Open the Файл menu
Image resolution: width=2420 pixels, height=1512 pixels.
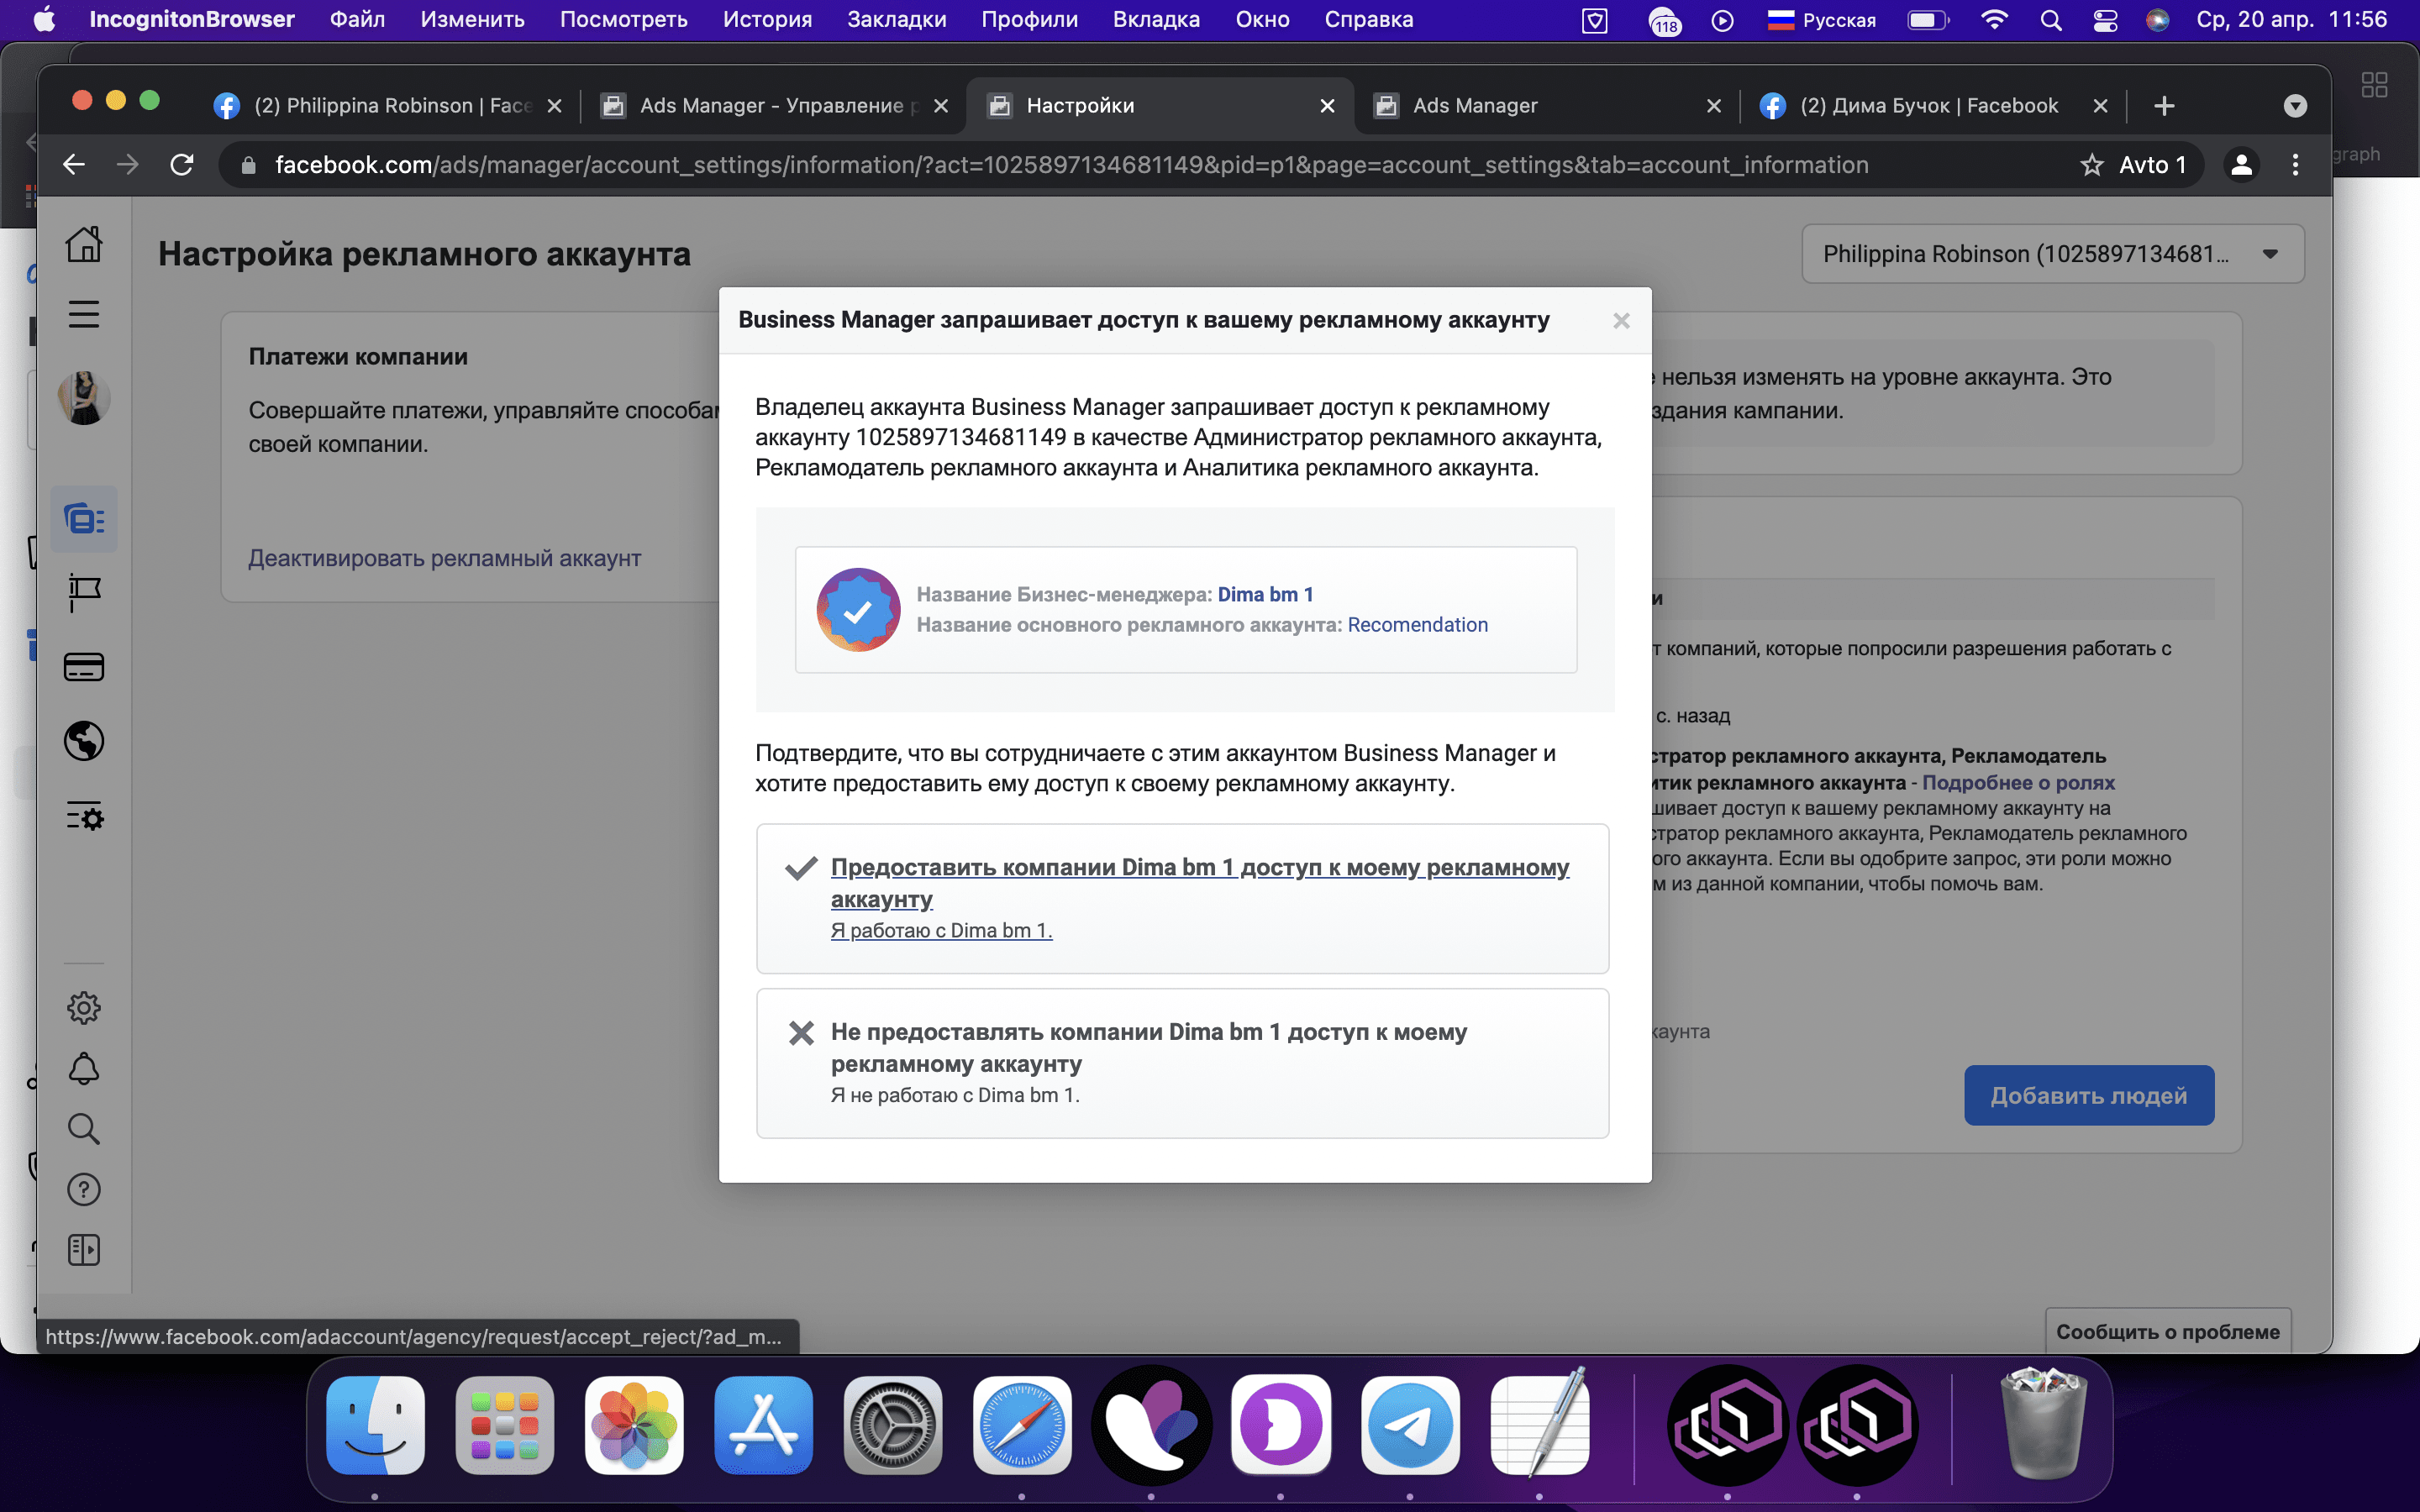pyautogui.click(x=357, y=19)
